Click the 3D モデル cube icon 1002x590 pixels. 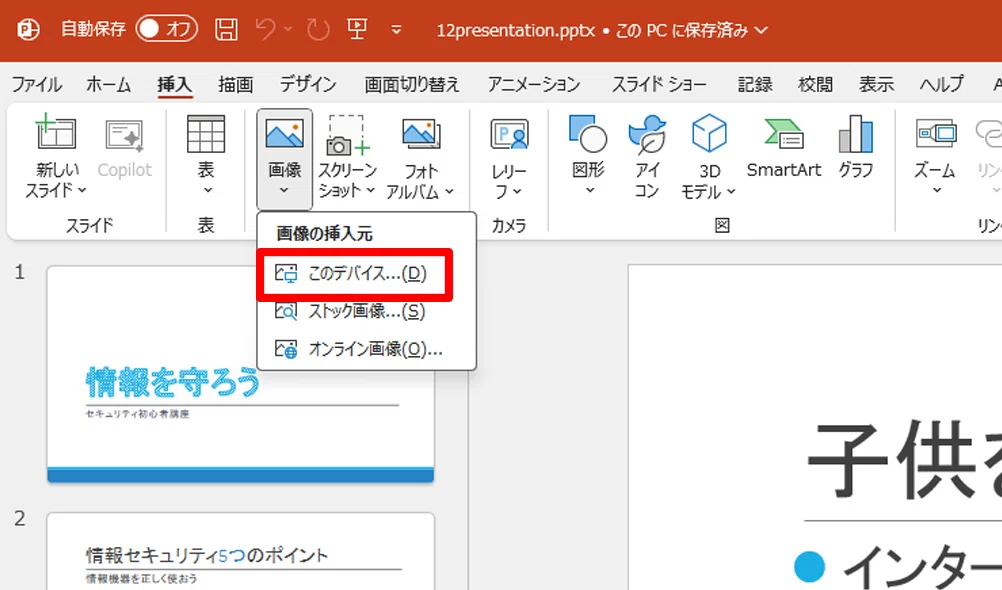[709, 134]
